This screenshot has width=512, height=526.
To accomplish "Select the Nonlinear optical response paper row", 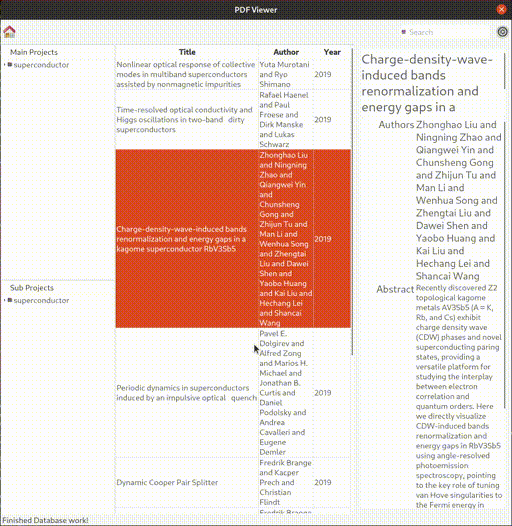I will (x=233, y=74).
